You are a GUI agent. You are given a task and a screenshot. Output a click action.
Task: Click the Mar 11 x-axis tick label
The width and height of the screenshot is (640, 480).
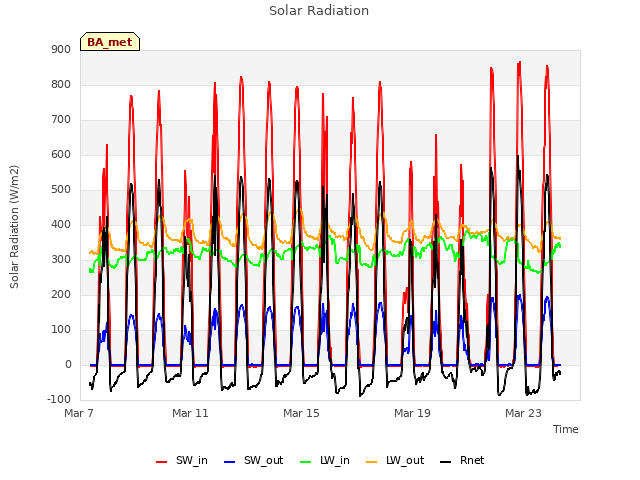[x=190, y=413]
